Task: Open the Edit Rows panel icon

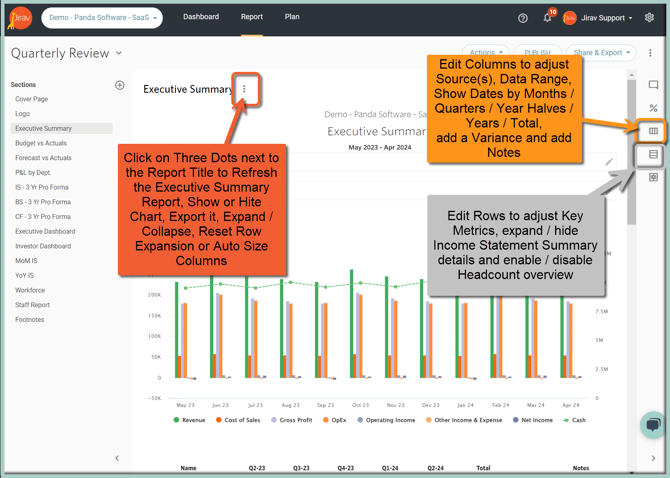Action: click(653, 155)
